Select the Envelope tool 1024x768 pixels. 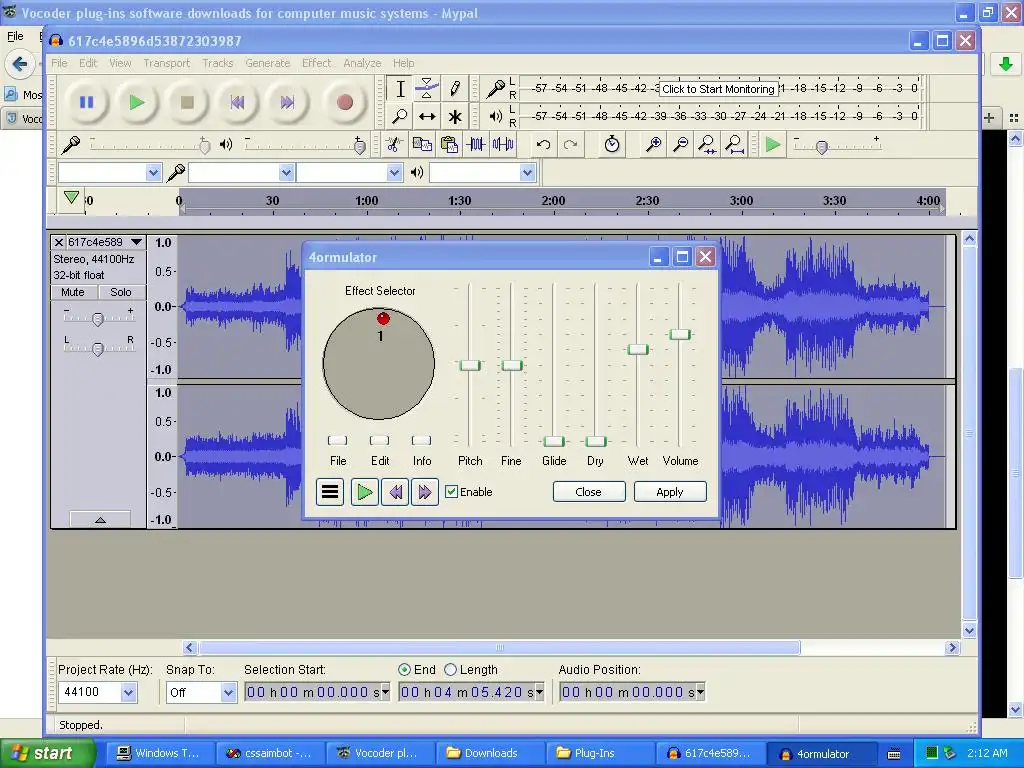click(427, 89)
